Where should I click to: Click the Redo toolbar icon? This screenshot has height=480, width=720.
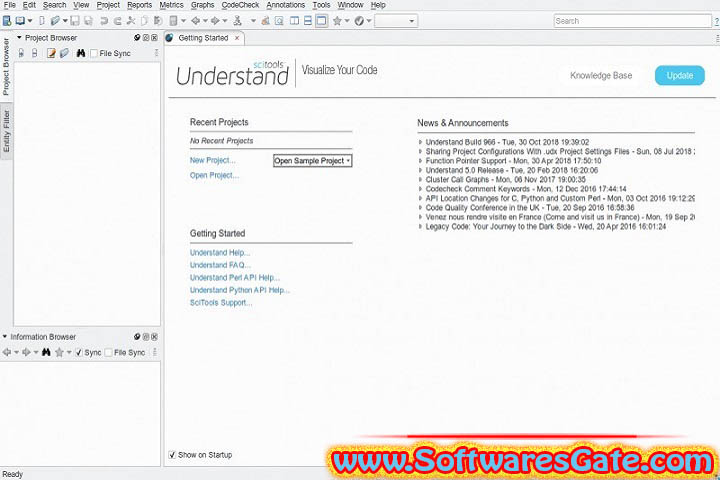(x=118, y=21)
